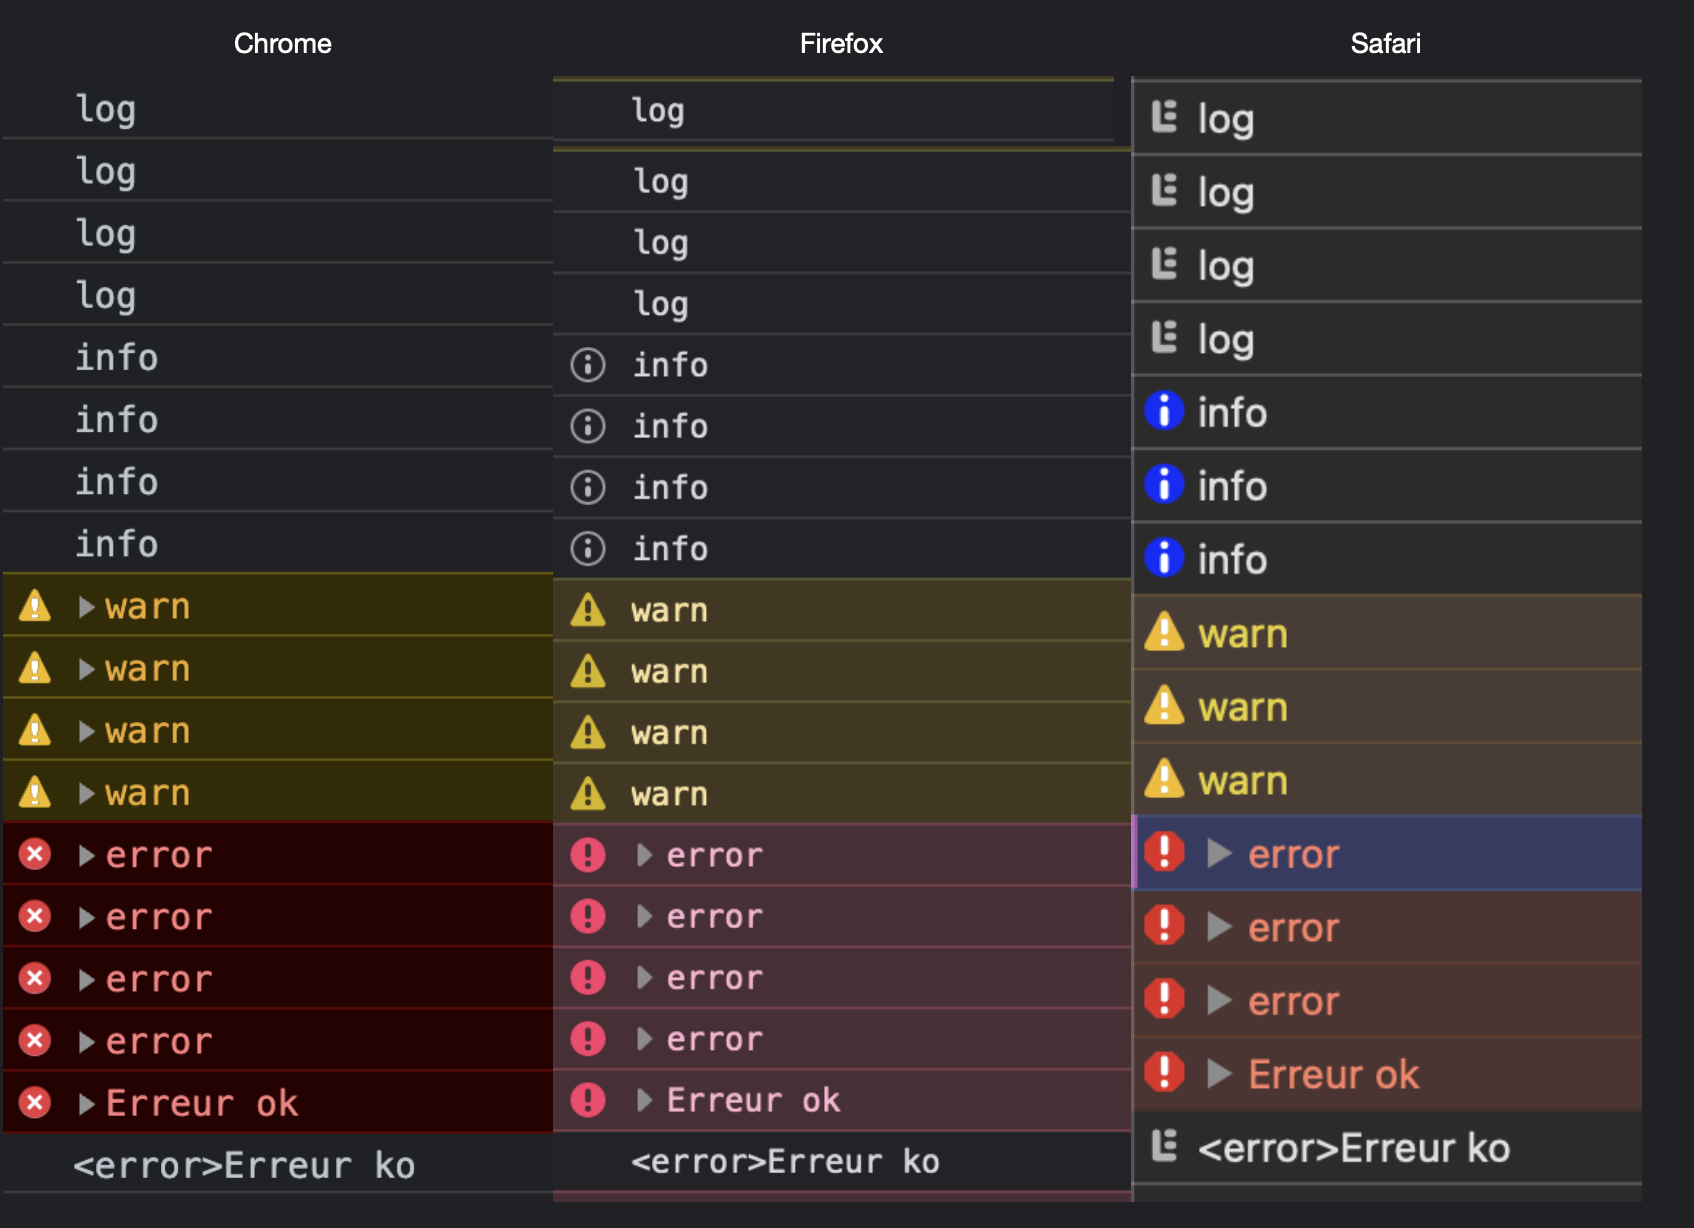Click the error icon in Safari's highlighted row
1694x1228 pixels.
pyautogui.click(x=1164, y=853)
